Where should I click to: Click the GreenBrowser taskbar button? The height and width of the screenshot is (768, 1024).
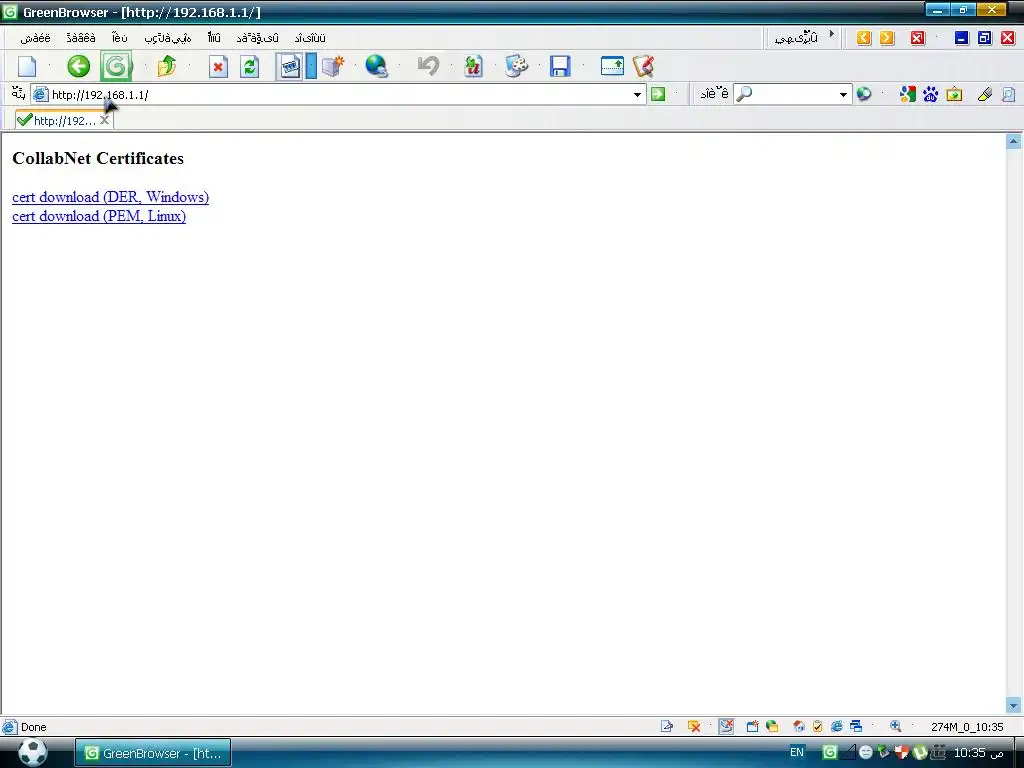[x=153, y=753]
